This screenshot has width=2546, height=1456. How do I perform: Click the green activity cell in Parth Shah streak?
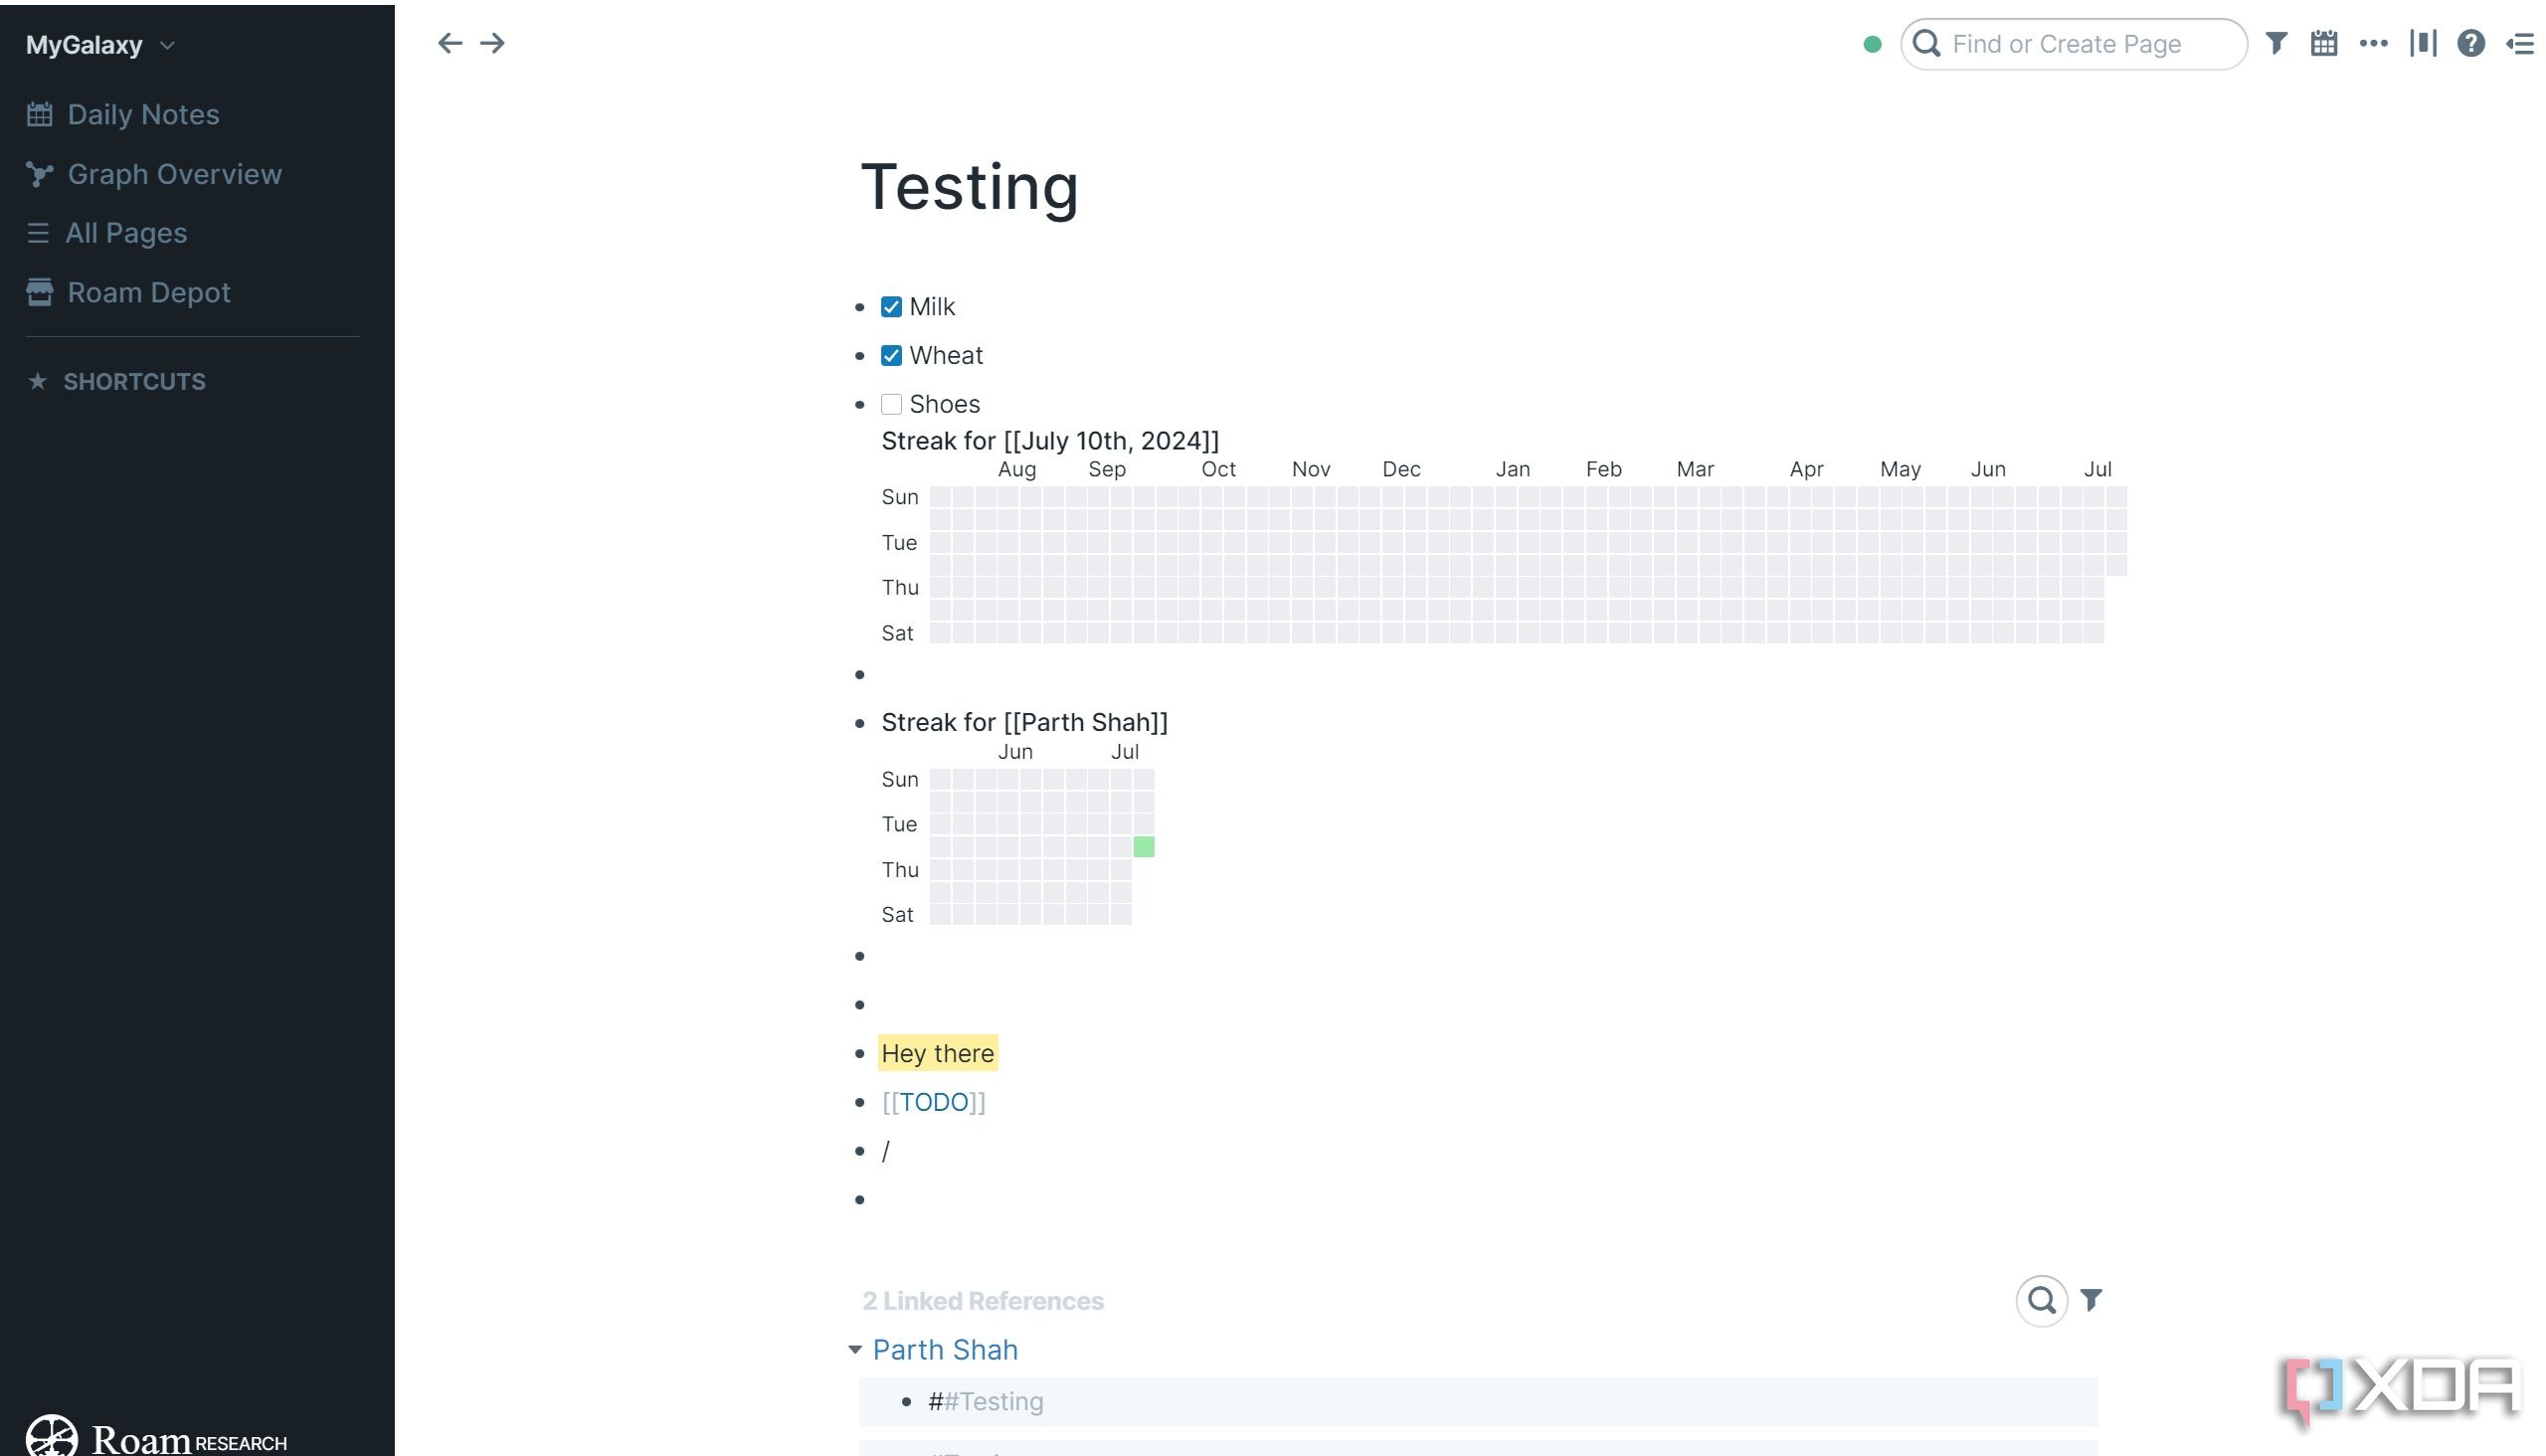click(x=1144, y=847)
